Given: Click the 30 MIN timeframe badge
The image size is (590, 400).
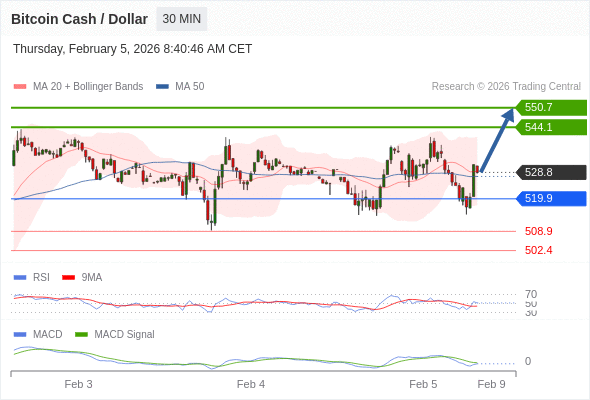Looking at the screenshot, I should [182, 19].
